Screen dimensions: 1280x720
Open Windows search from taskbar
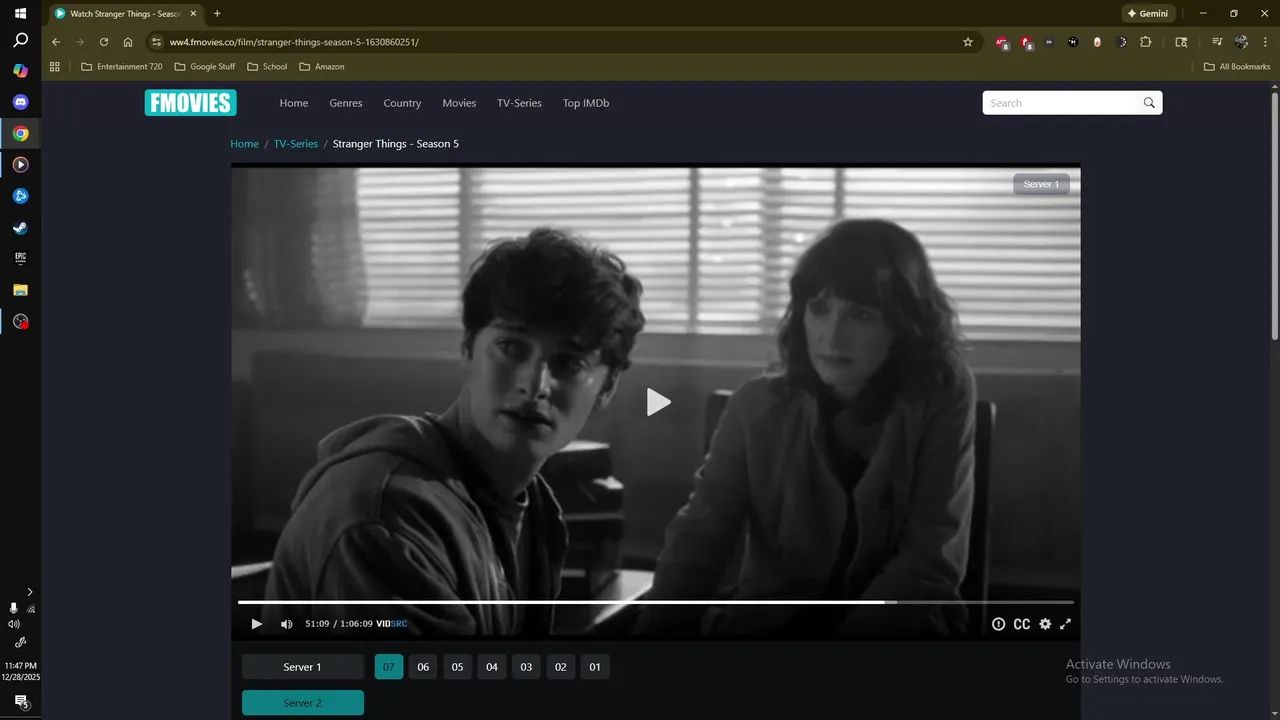[x=20, y=40]
